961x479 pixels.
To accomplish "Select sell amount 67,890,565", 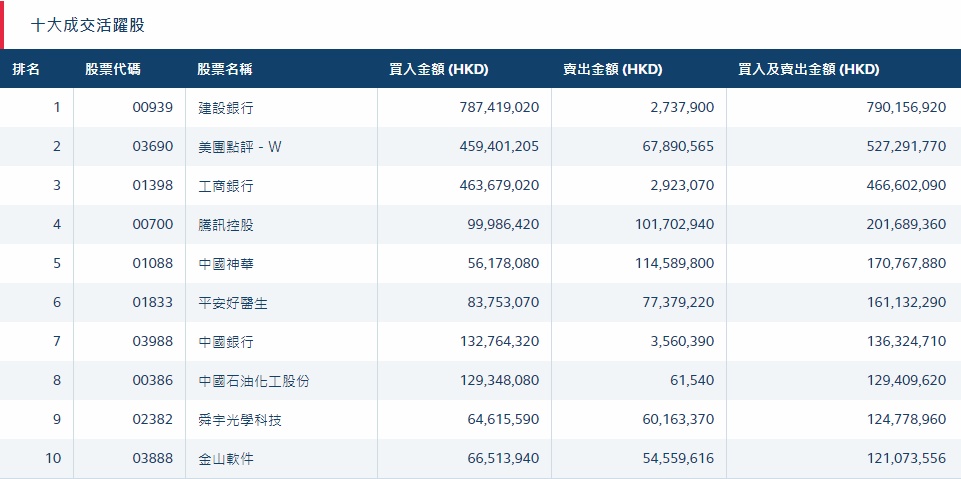I will coord(678,147).
